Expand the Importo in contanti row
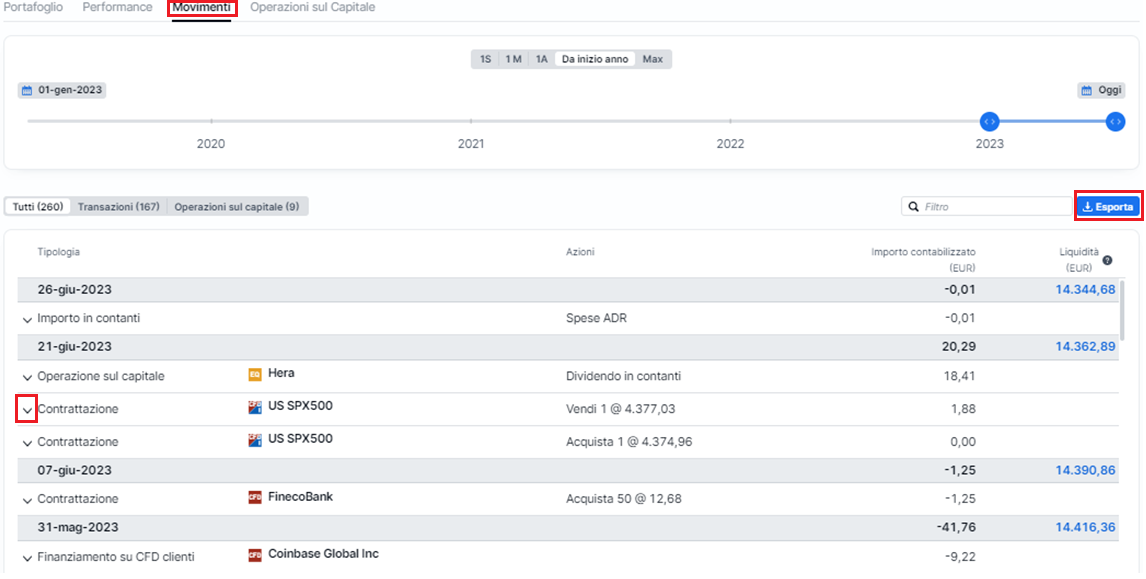Screen dimensions: 1146x579 28,319
